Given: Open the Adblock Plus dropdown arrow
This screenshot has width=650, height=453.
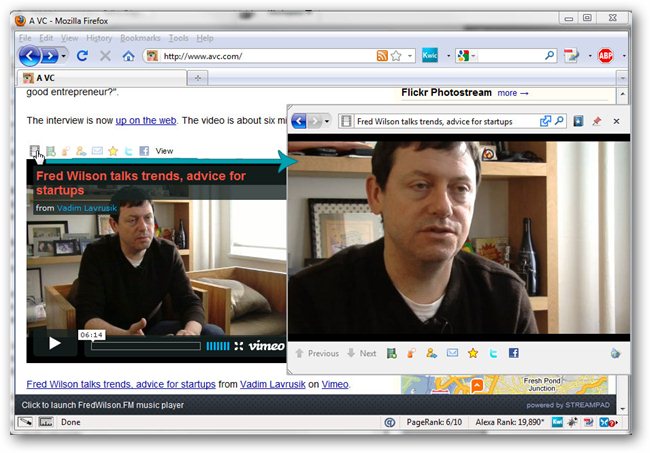Looking at the screenshot, I should [624, 56].
